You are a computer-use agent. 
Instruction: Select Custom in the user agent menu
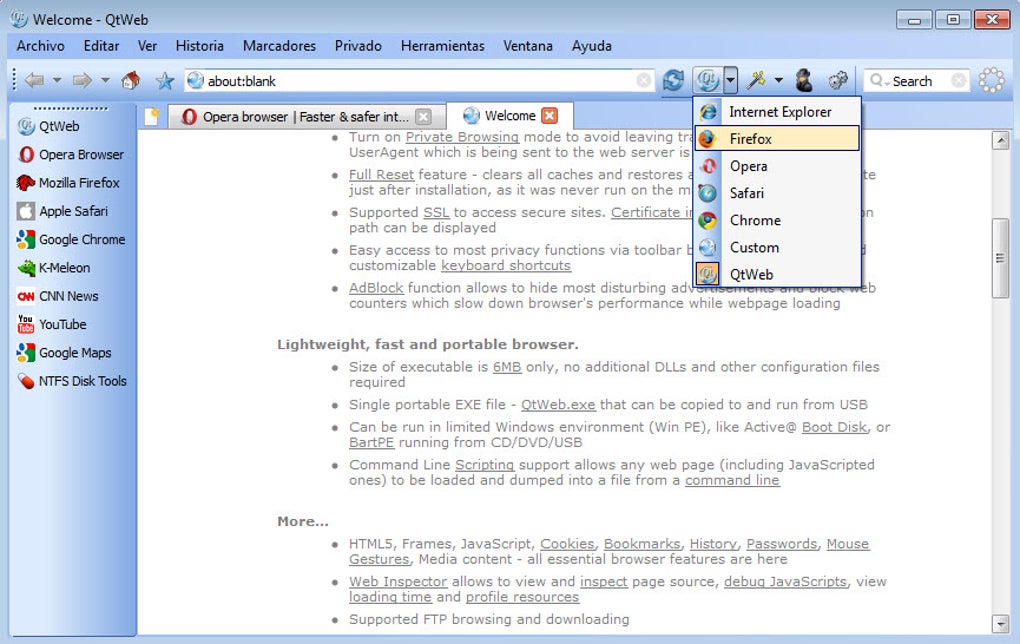point(777,247)
